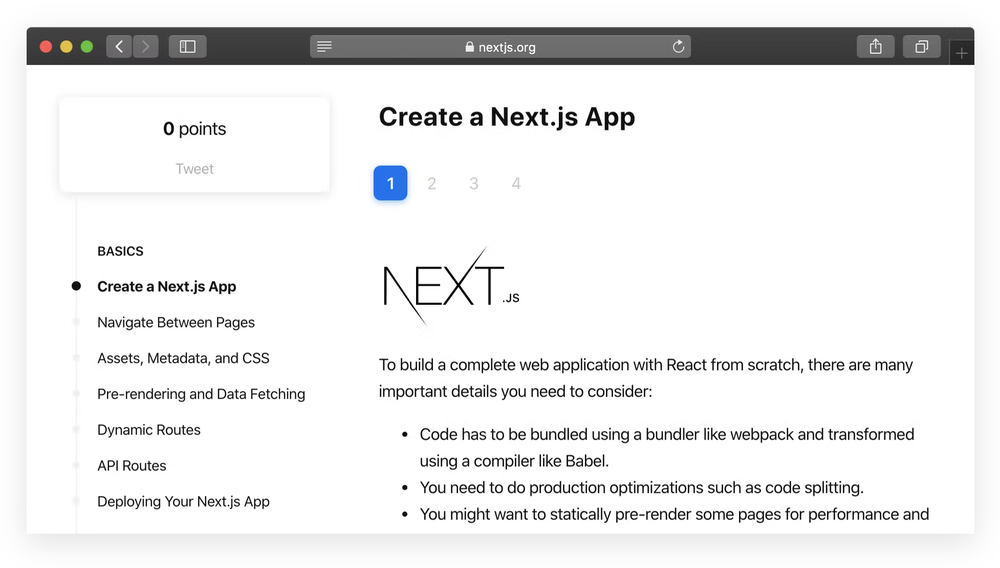The image size is (1000, 568).
Task: Open the API Routes lesson
Action: coord(131,465)
